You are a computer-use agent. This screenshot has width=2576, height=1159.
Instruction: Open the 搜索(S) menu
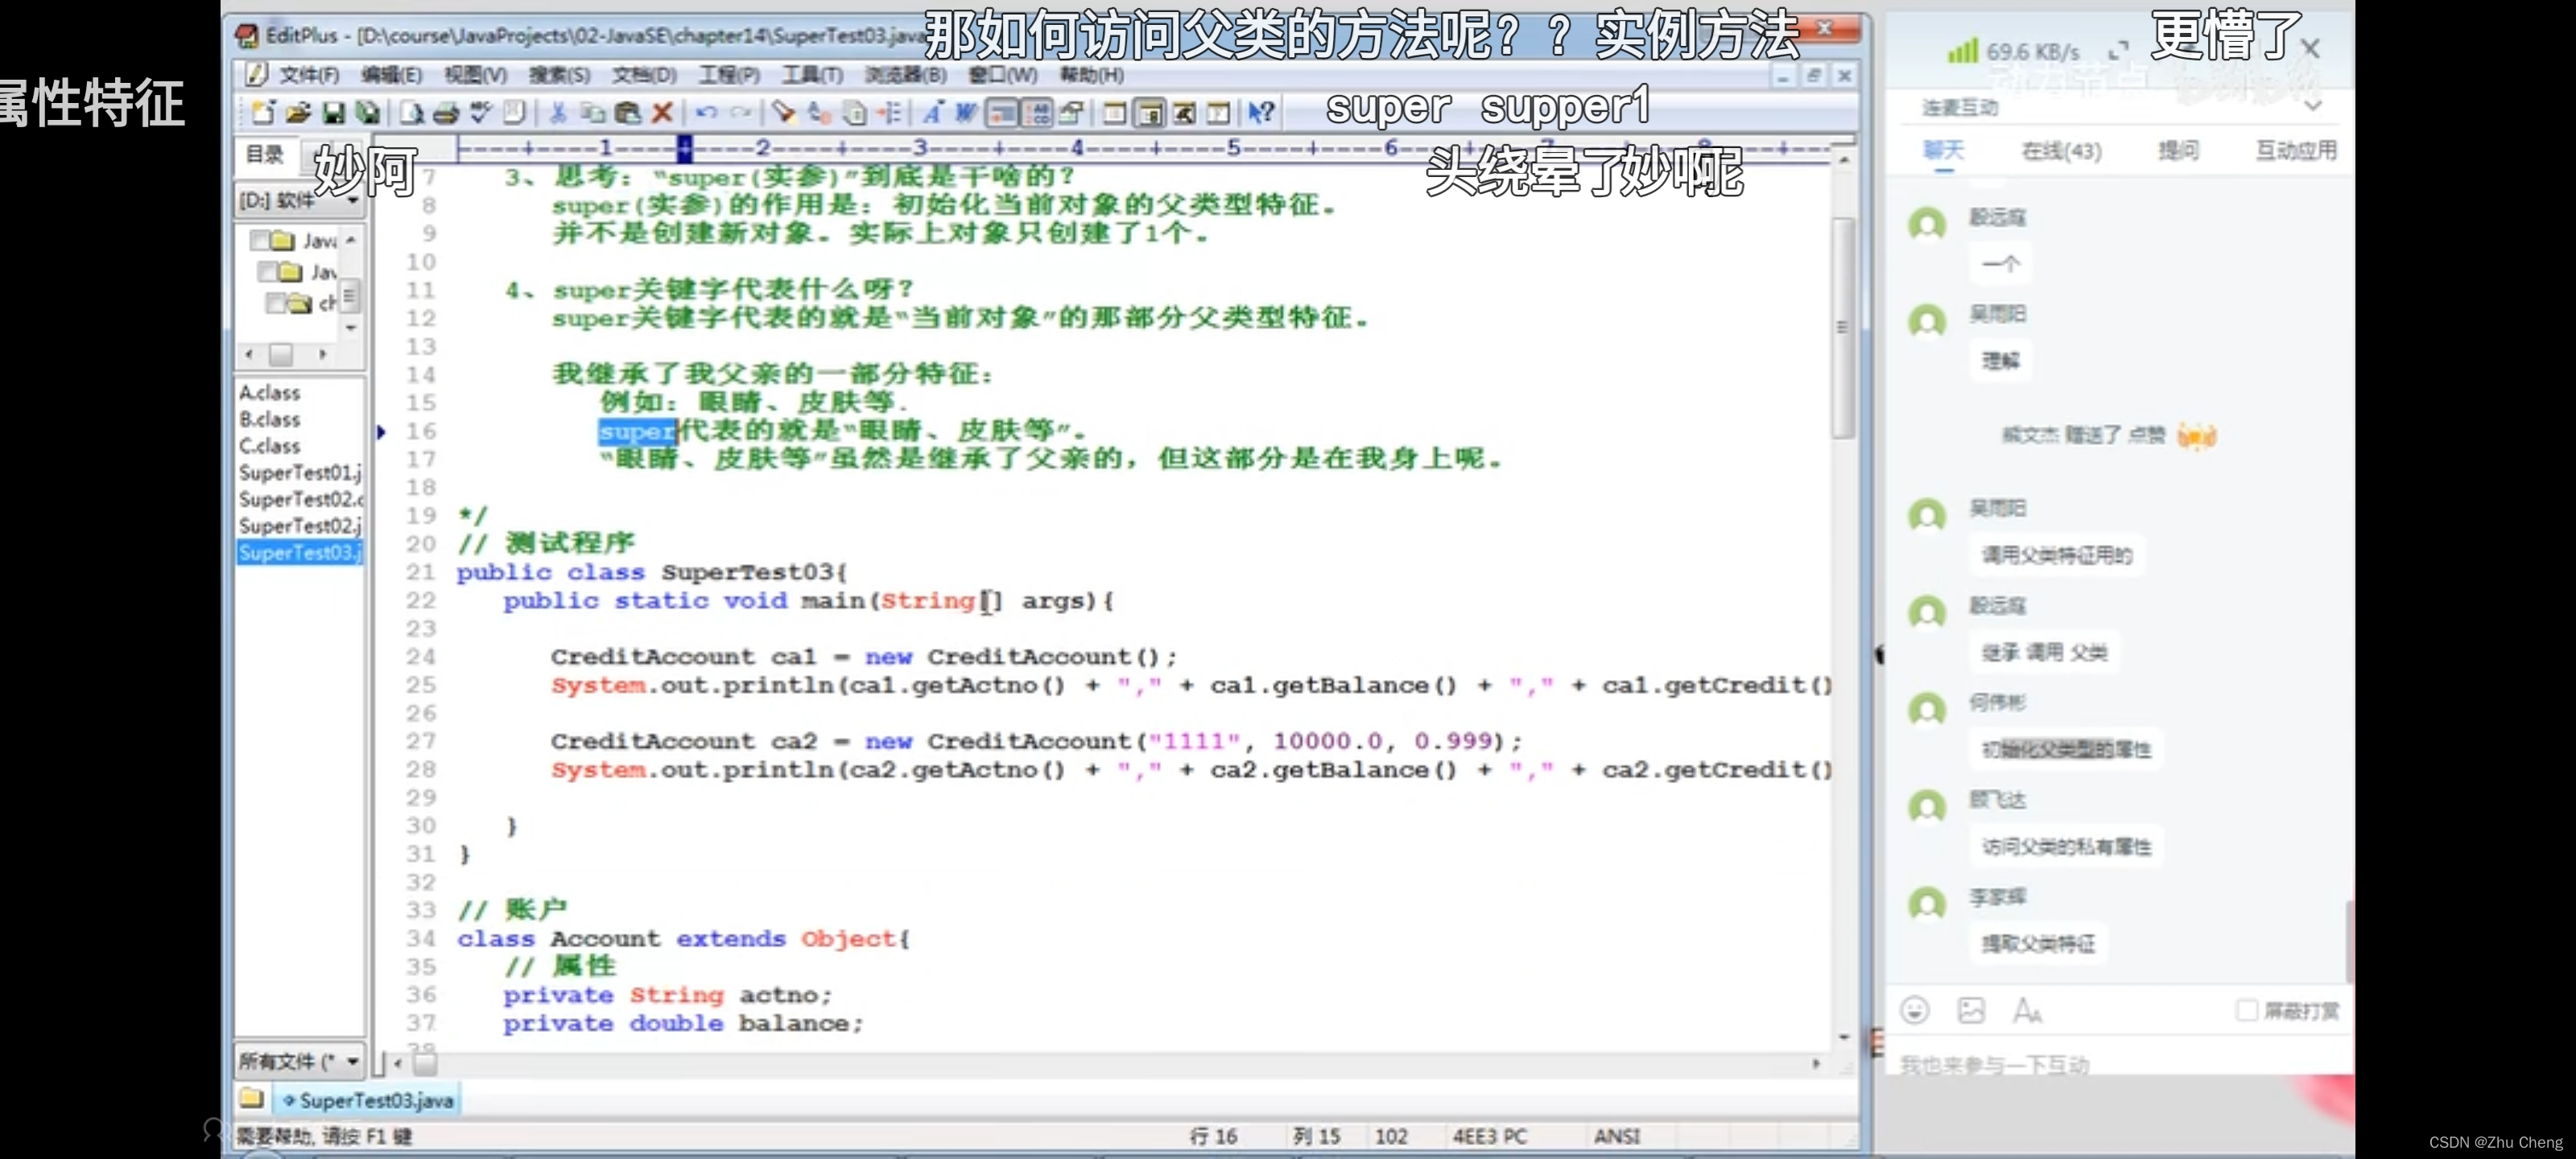click(559, 75)
